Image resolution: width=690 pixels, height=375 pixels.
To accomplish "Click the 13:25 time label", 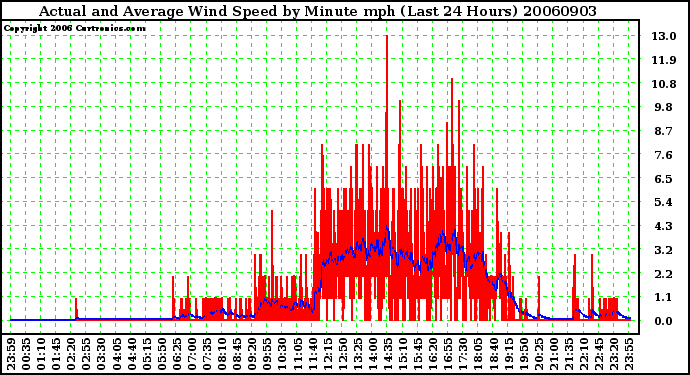I will [358, 354].
